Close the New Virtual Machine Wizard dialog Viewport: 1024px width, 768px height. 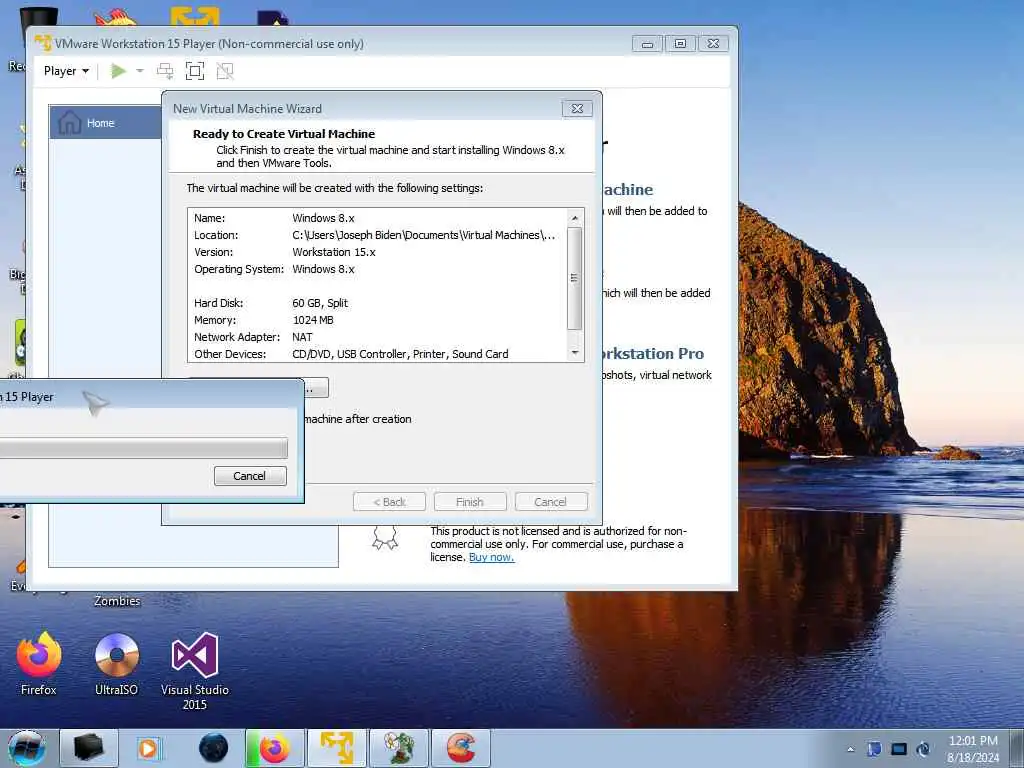pyautogui.click(x=577, y=108)
